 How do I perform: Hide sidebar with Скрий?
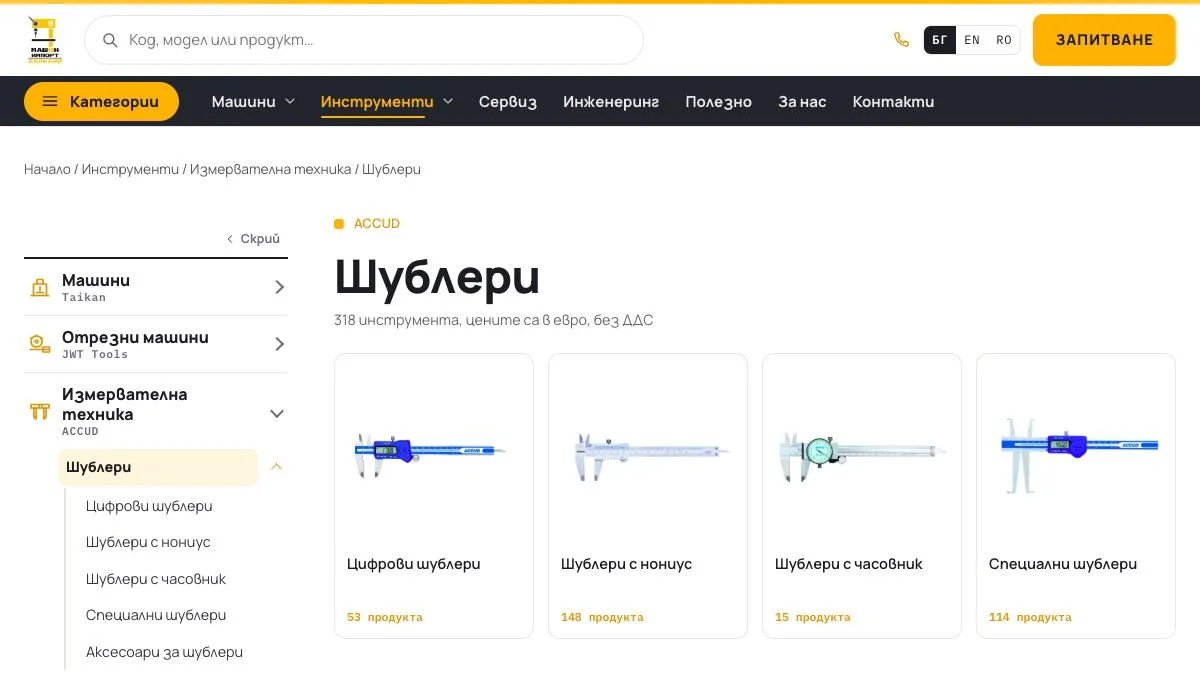coord(253,239)
